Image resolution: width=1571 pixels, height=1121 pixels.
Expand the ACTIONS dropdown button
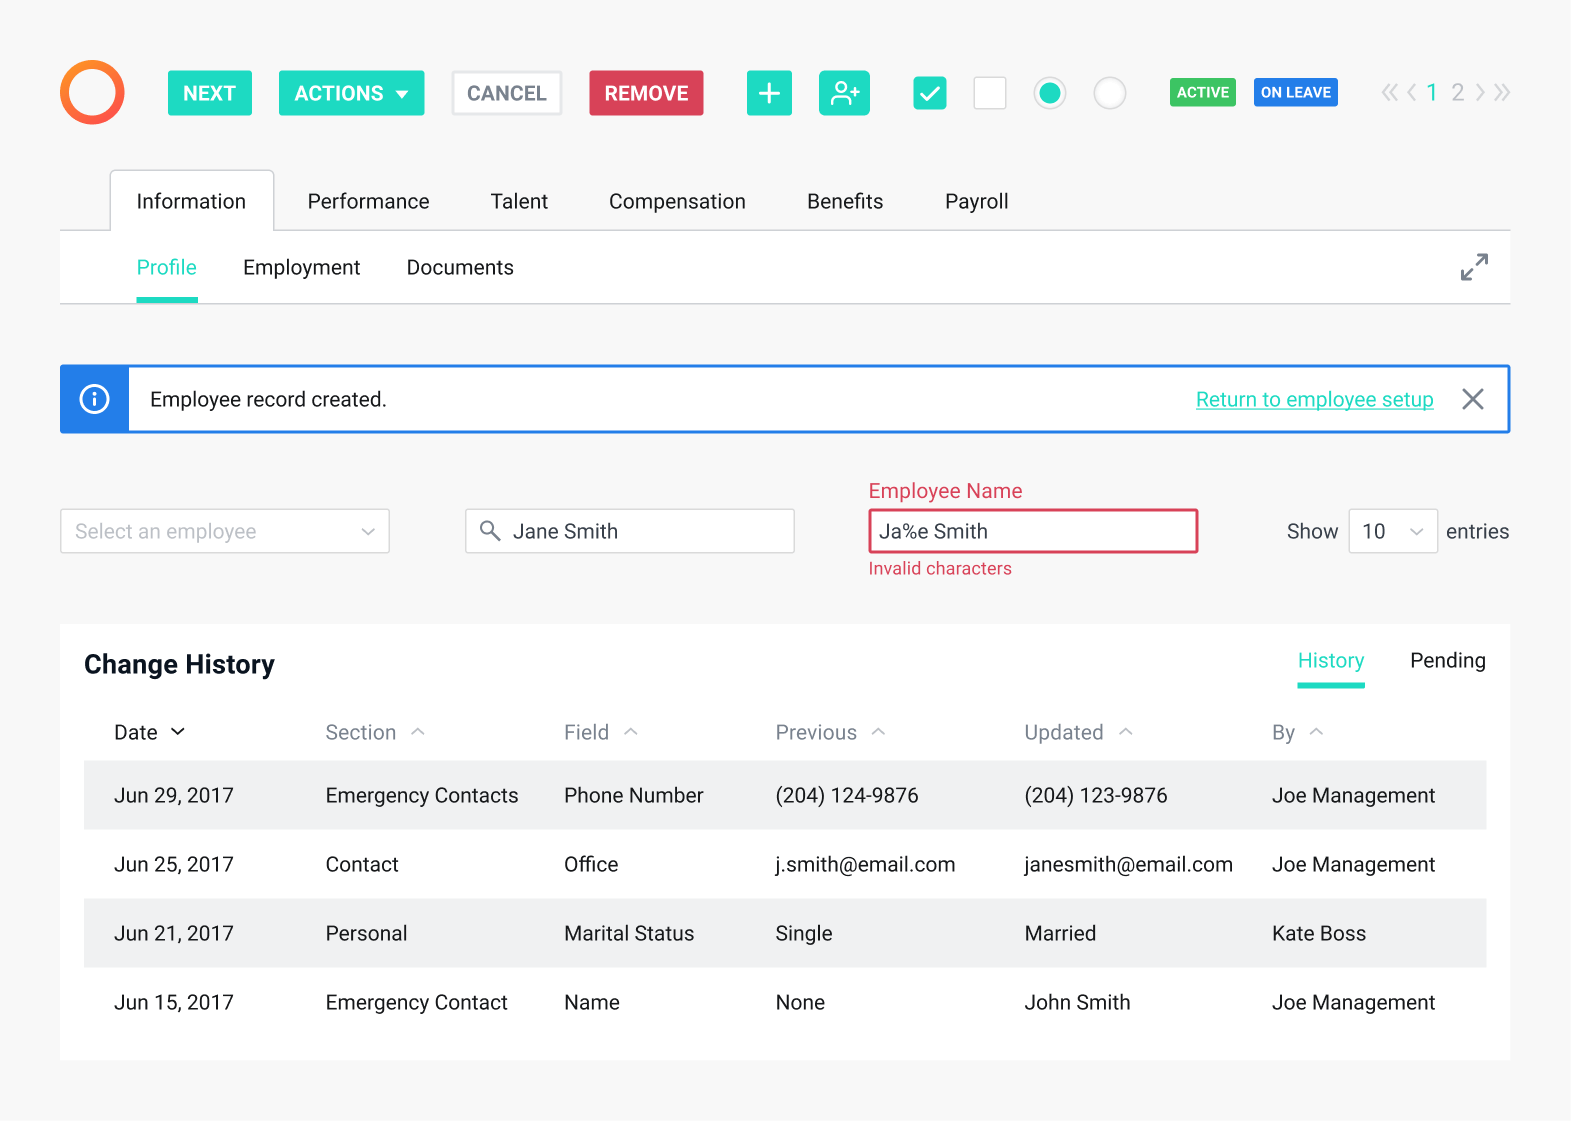[351, 93]
